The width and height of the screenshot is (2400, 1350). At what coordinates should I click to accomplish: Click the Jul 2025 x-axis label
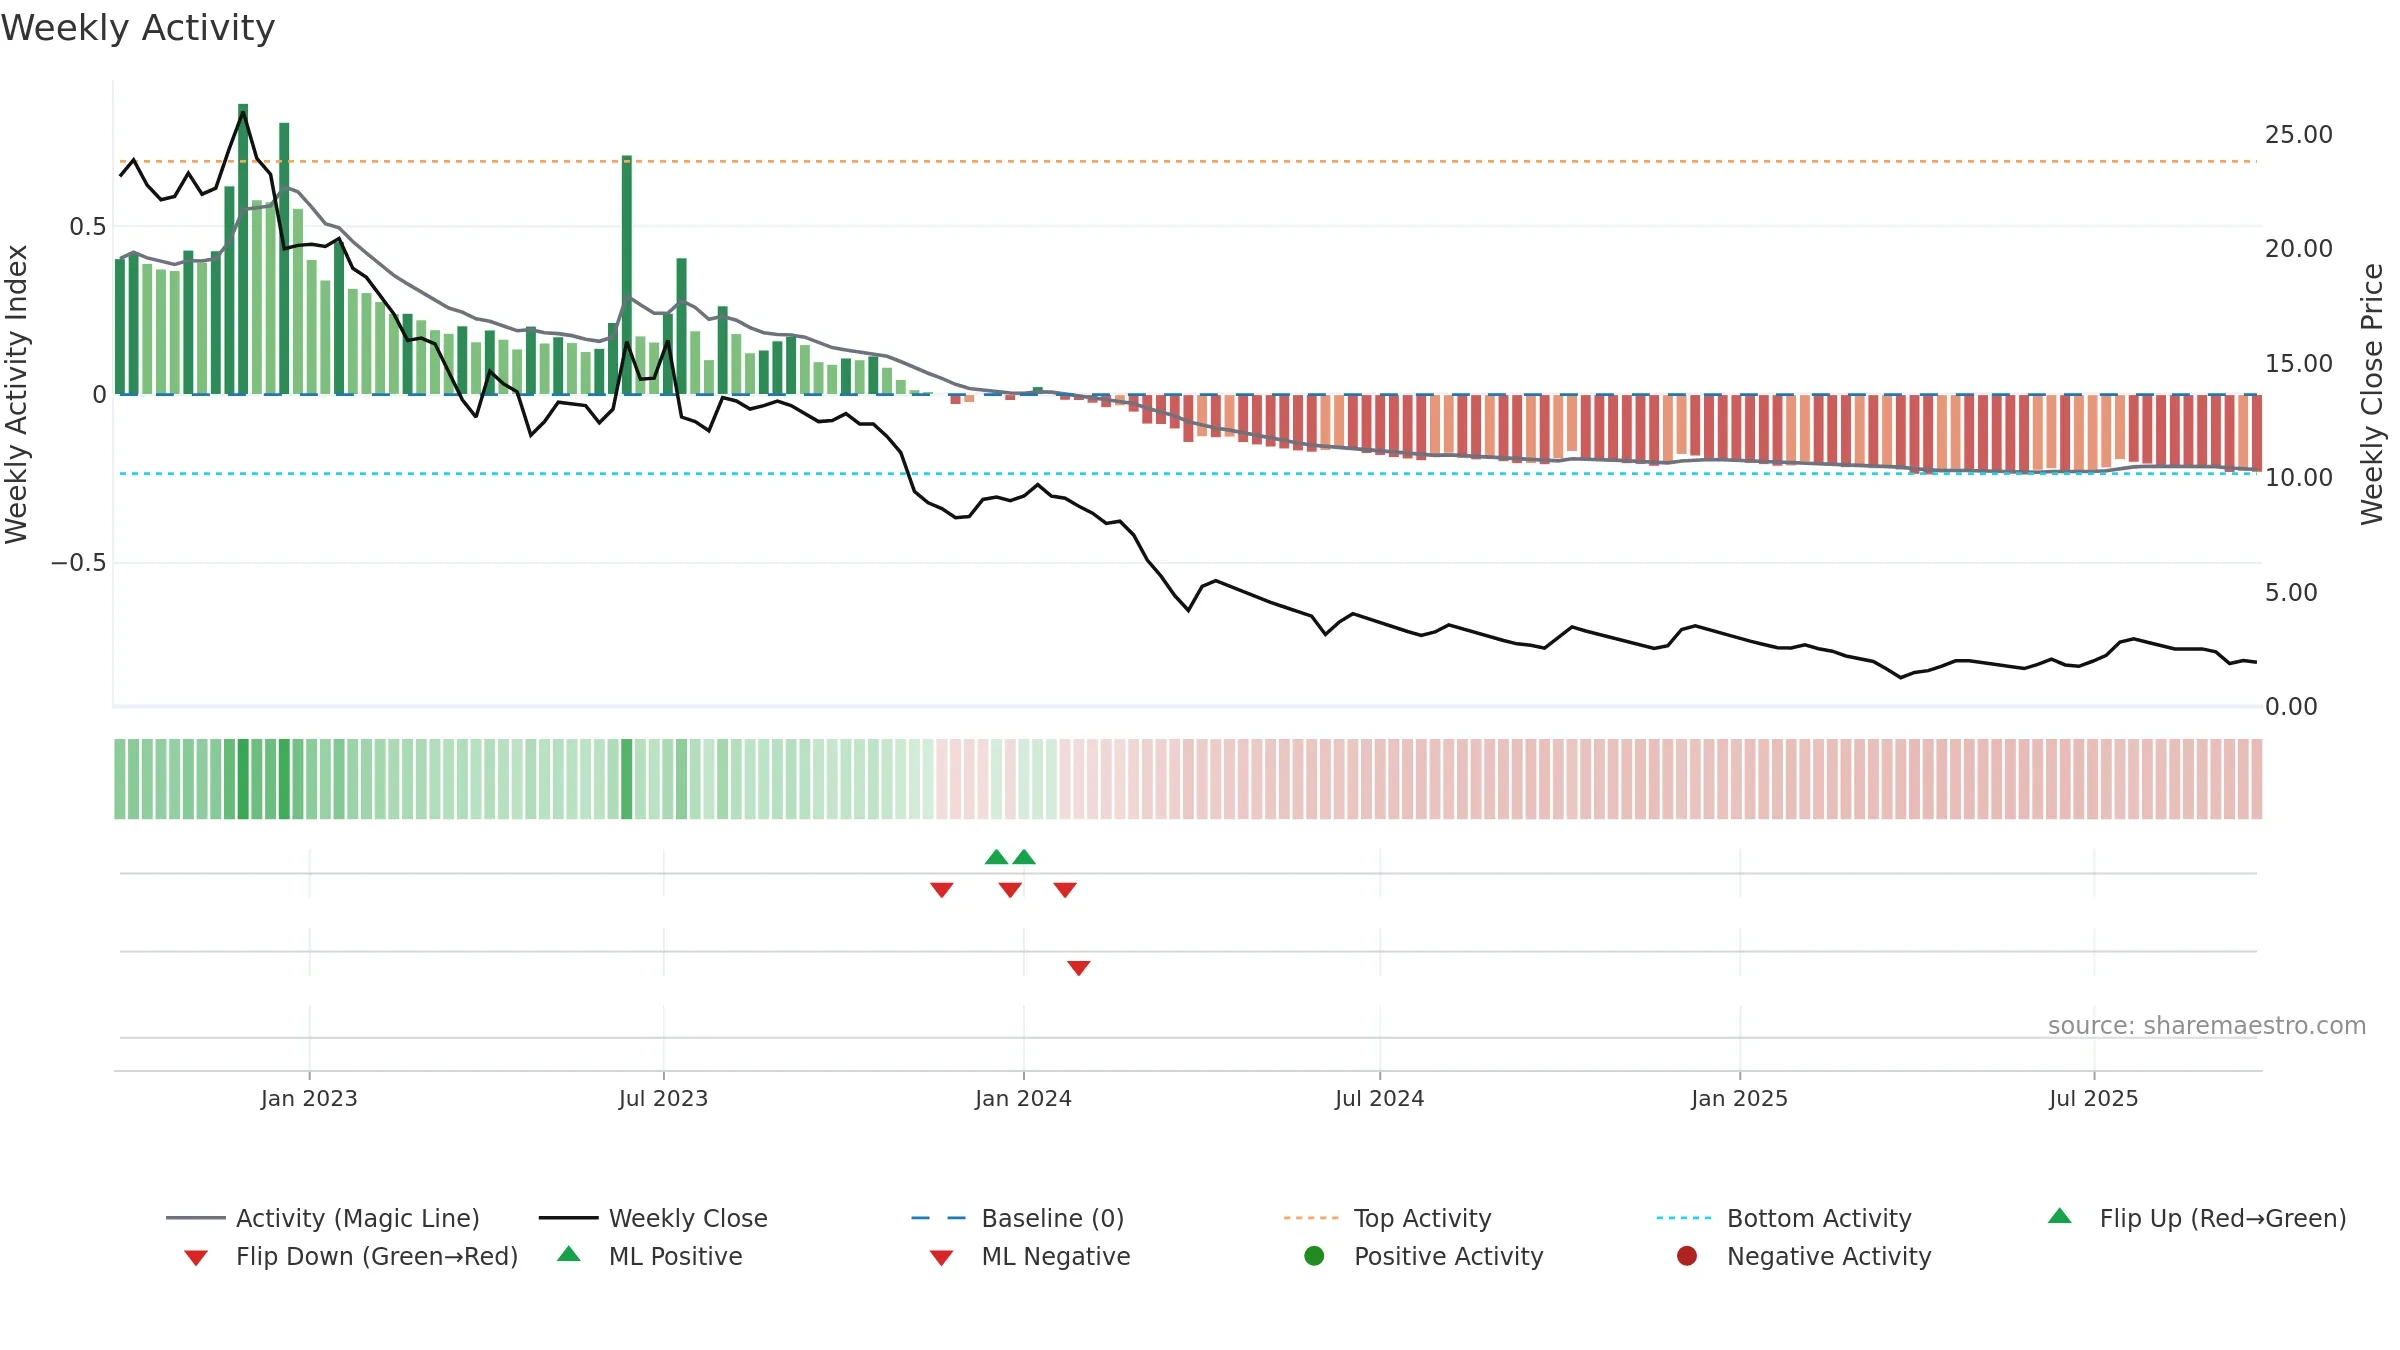click(2093, 1098)
